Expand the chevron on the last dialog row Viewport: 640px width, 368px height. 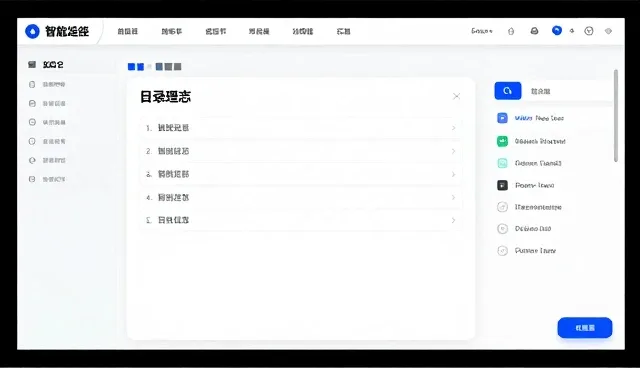(453, 220)
